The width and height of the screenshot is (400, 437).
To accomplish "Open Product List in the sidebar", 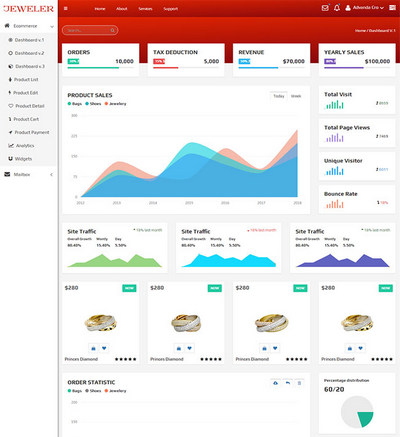I will 26,79.
